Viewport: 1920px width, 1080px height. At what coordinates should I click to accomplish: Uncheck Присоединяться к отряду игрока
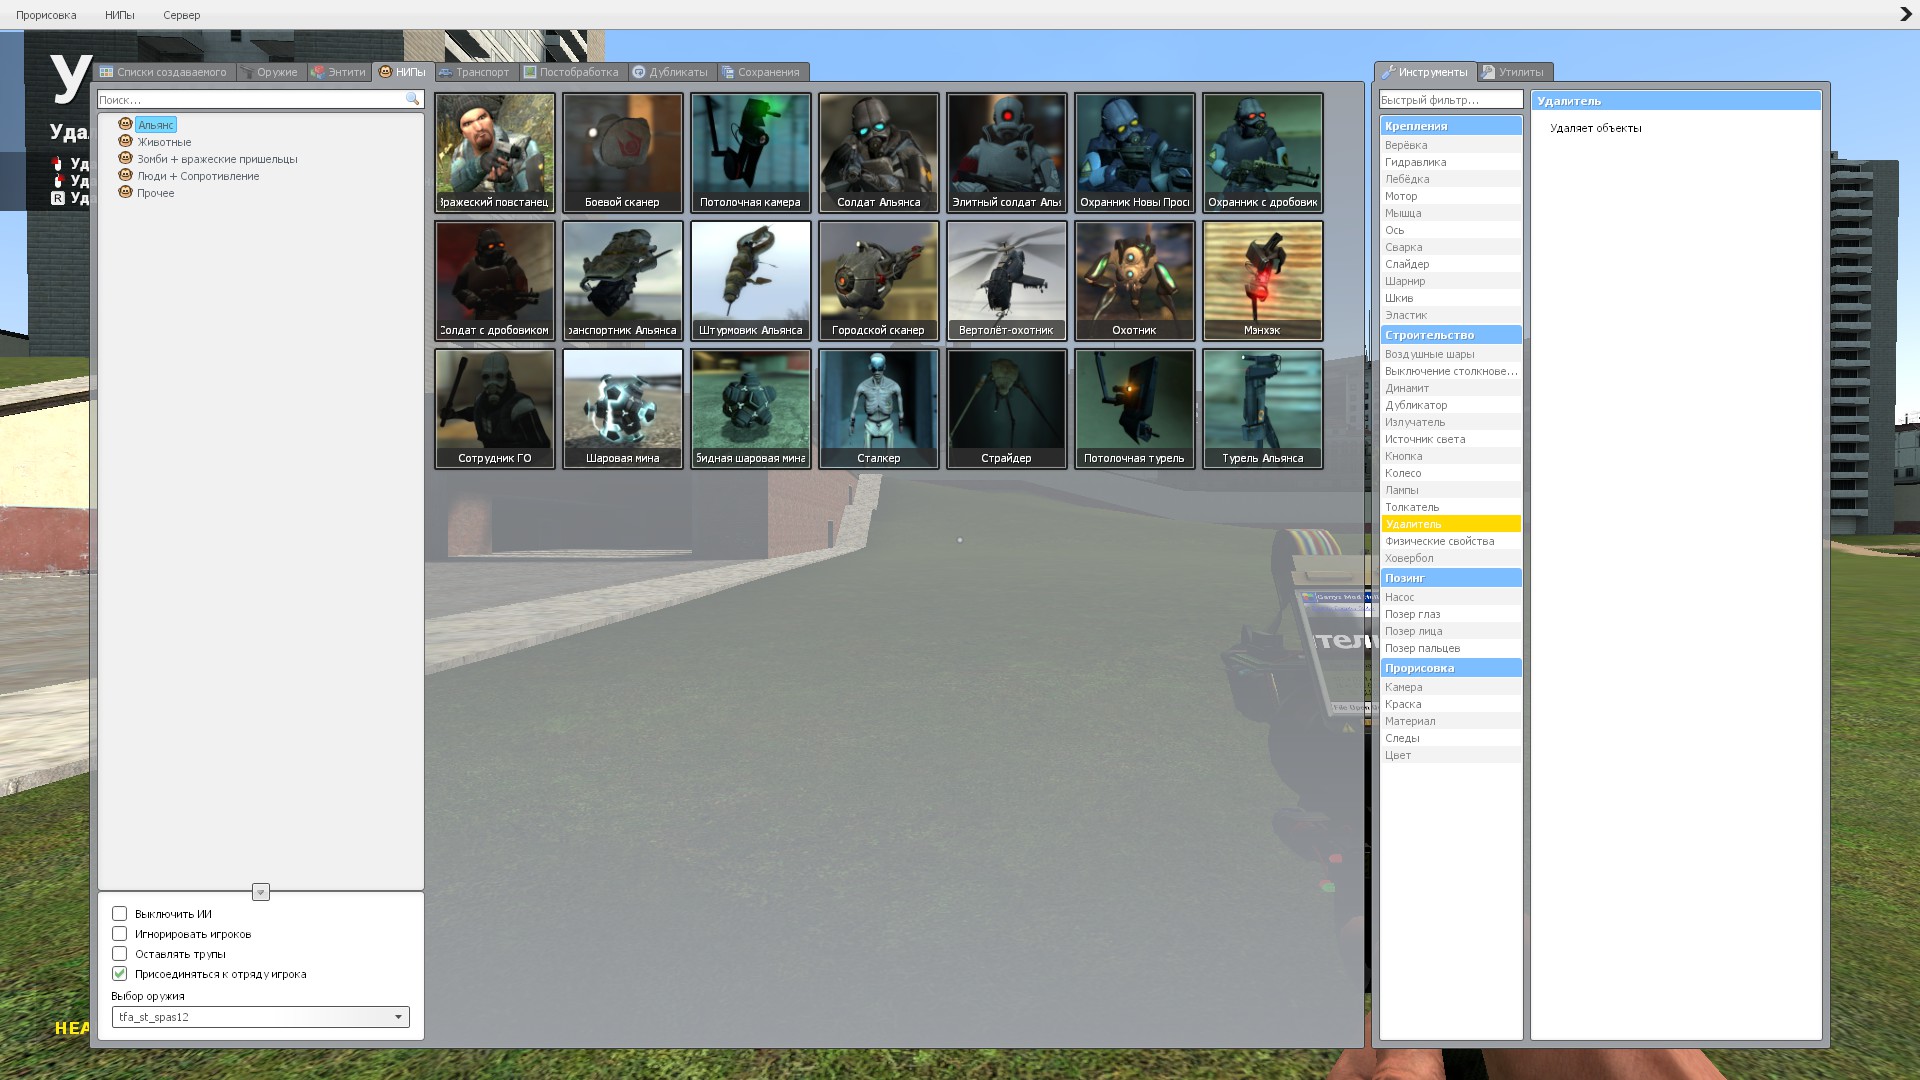click(119, 974)
